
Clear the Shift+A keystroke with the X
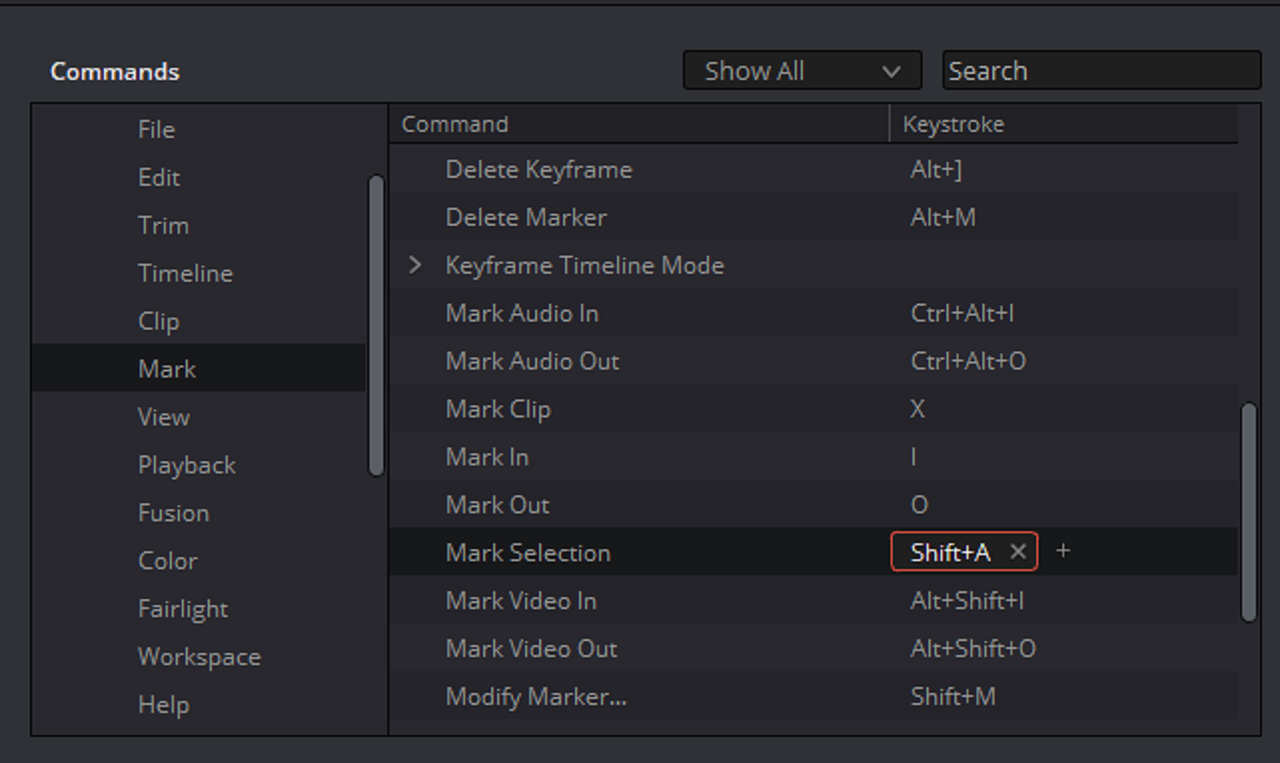click(x=1018, y=552)
